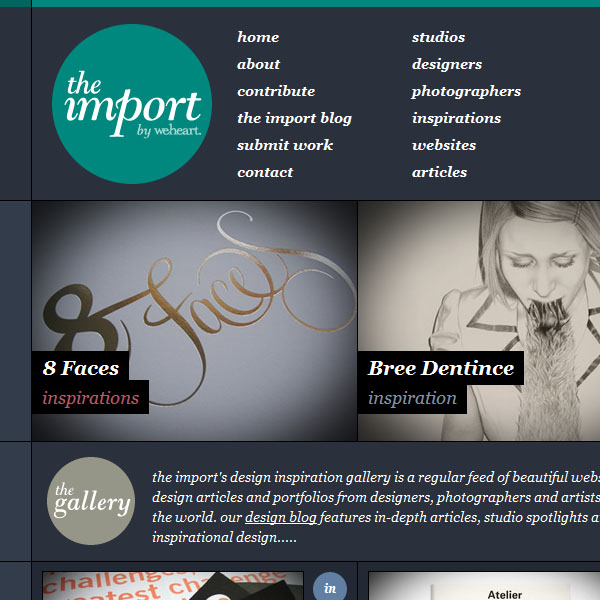Open the contribute link
600x600 pixels.
point(276,91)
